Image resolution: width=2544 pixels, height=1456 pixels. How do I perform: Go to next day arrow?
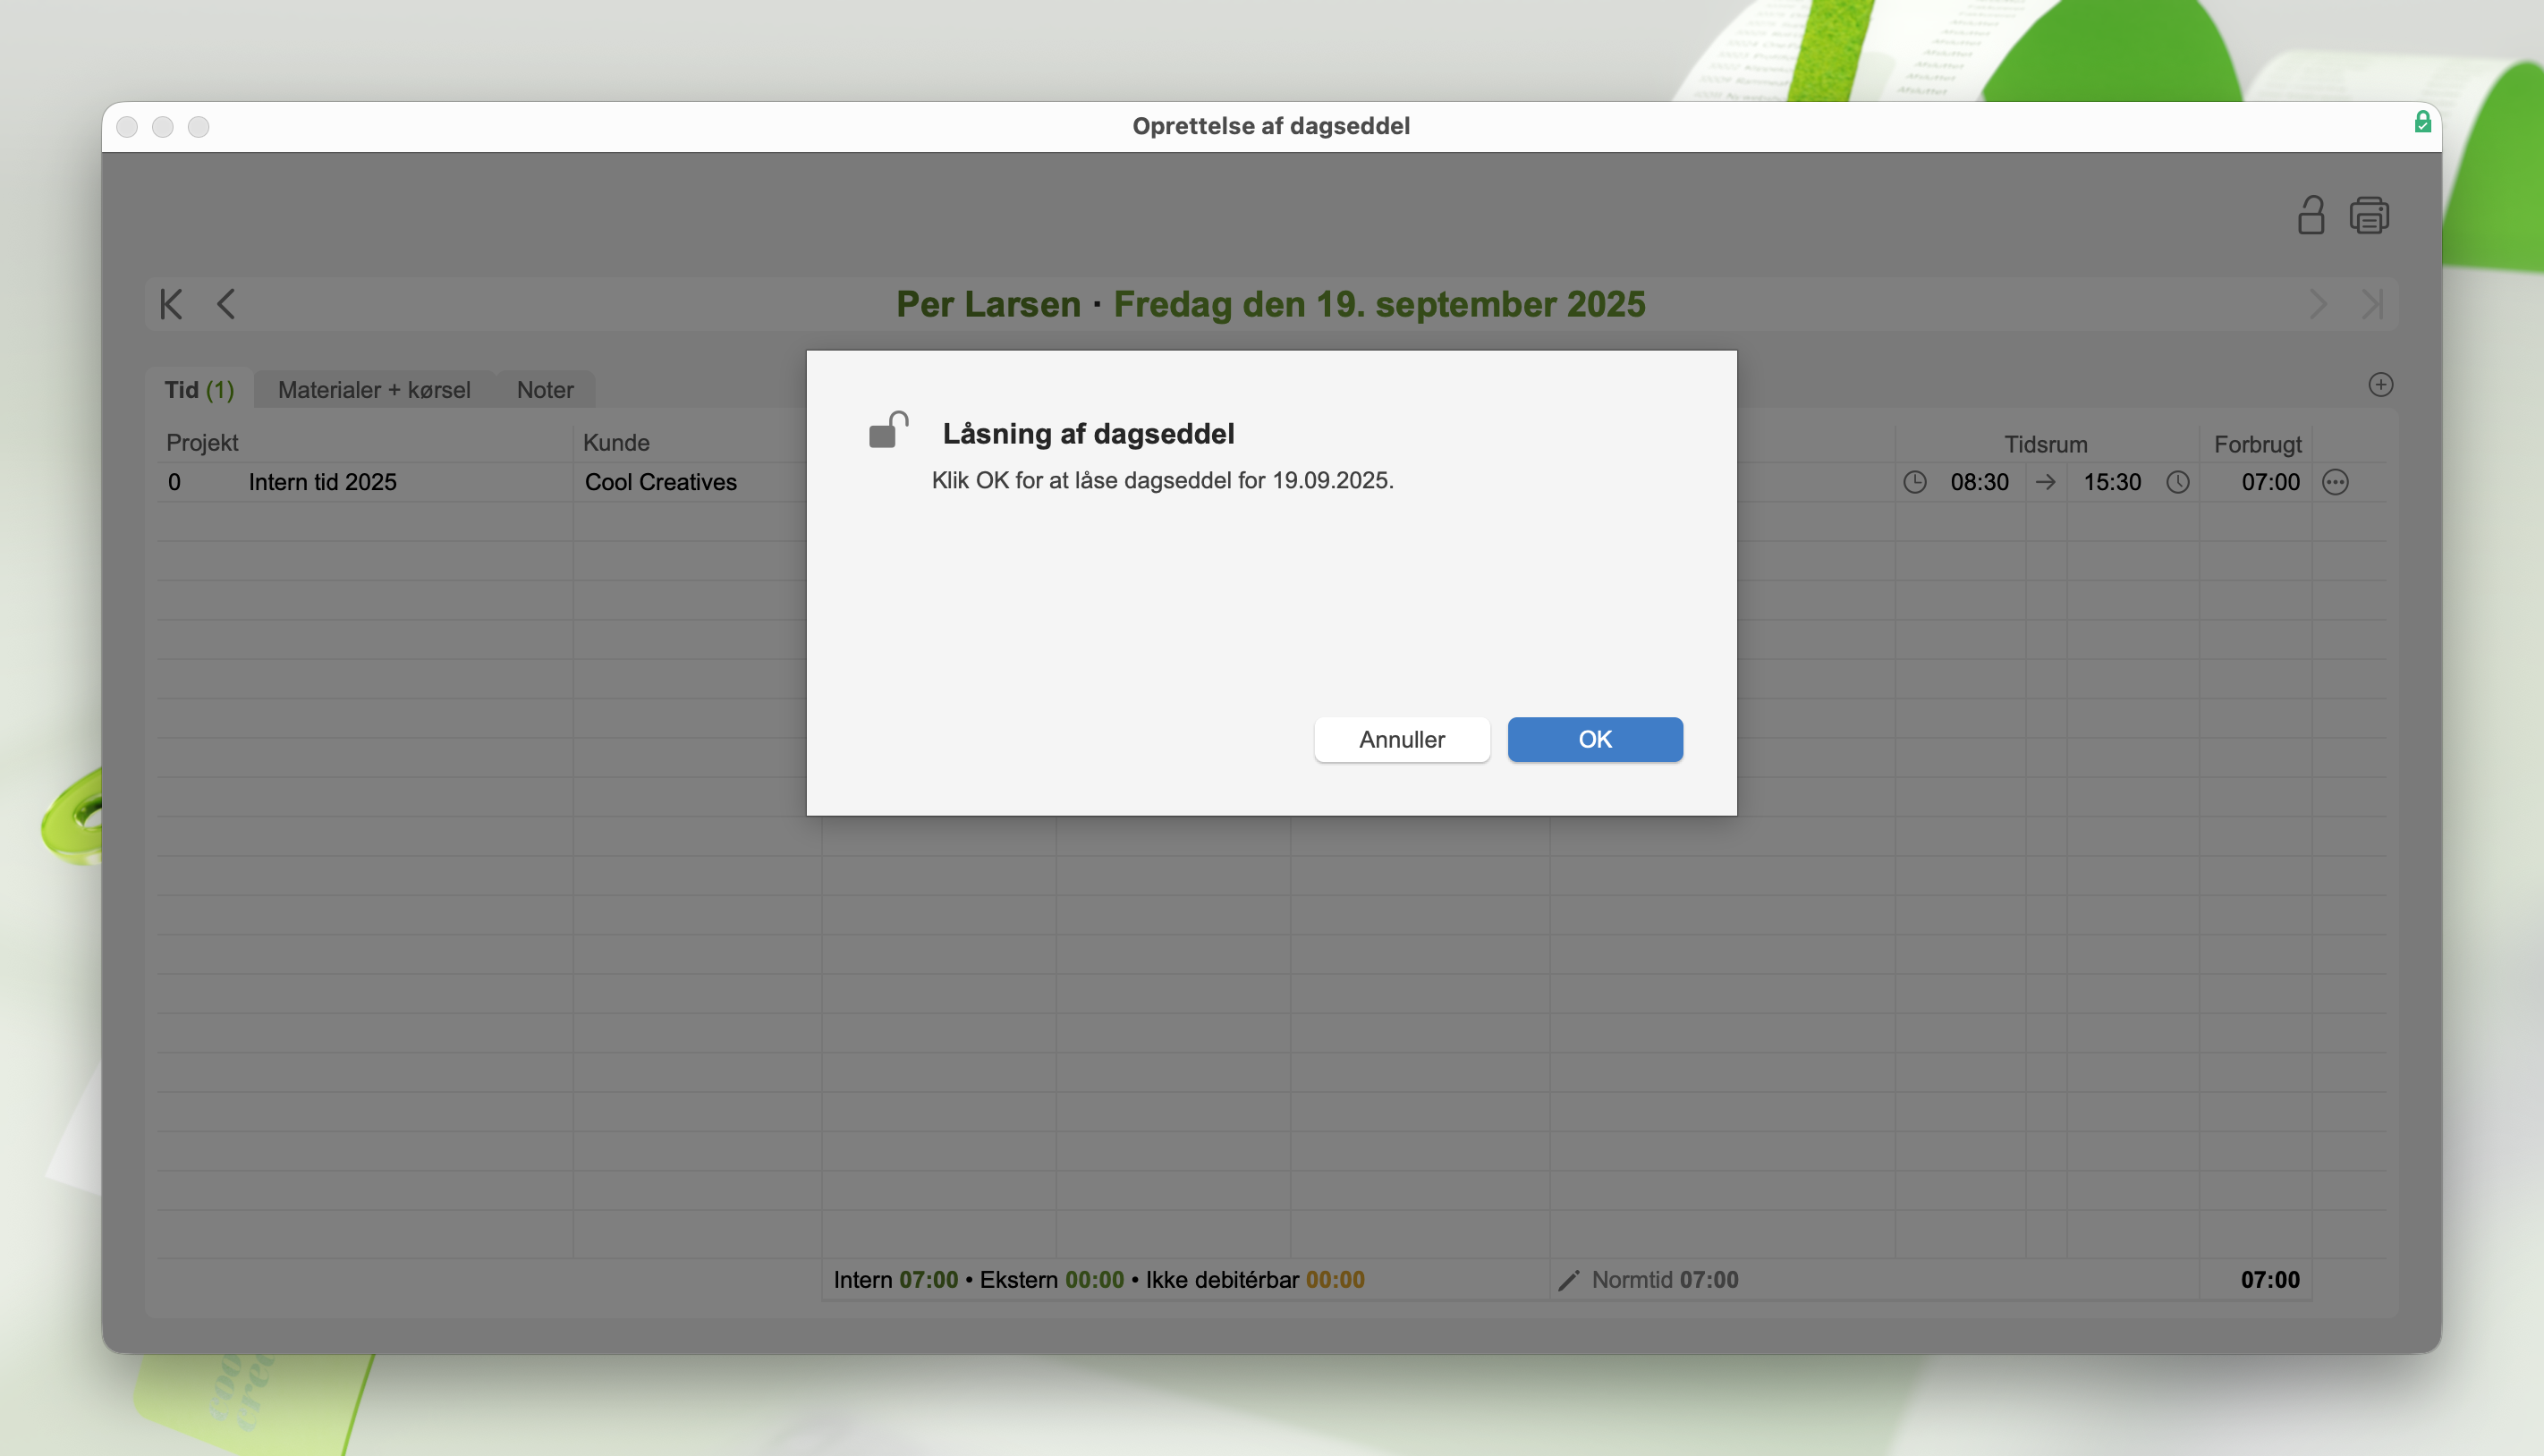point(2317,304)
